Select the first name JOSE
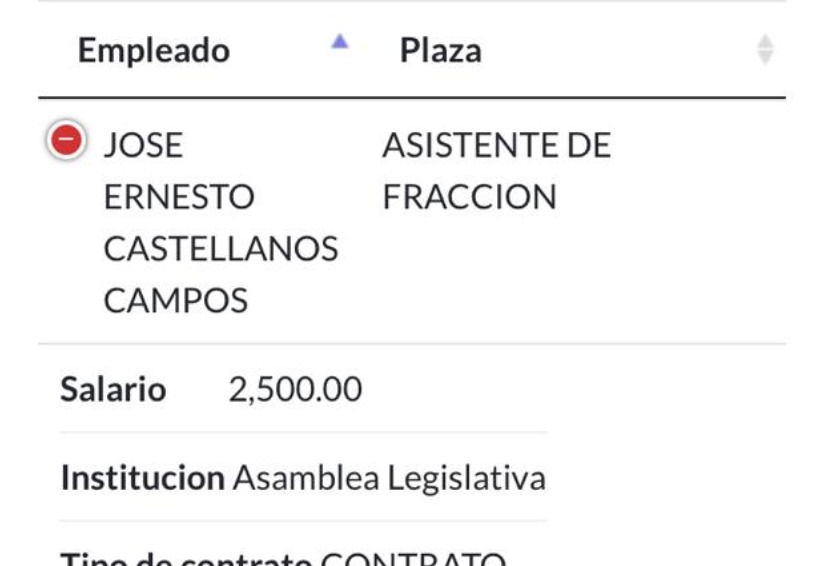814x566 pixels. [x=143, y=145]
